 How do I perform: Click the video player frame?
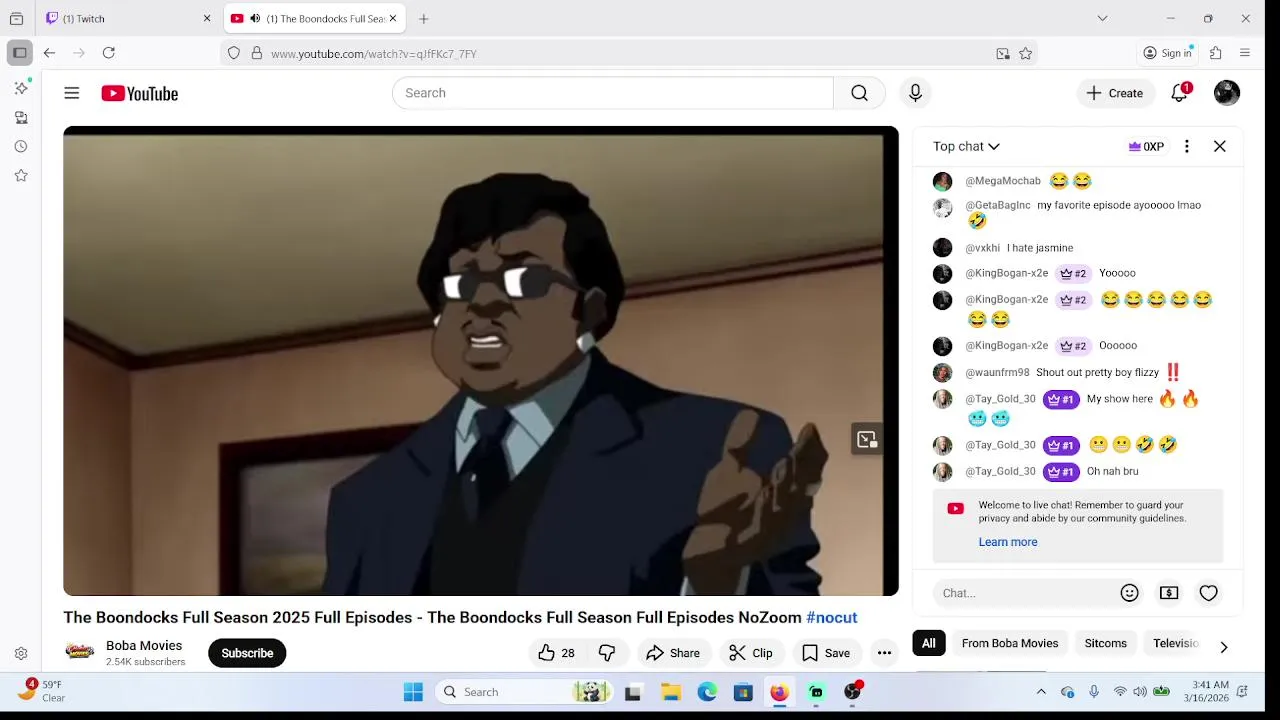coord(481,361)
